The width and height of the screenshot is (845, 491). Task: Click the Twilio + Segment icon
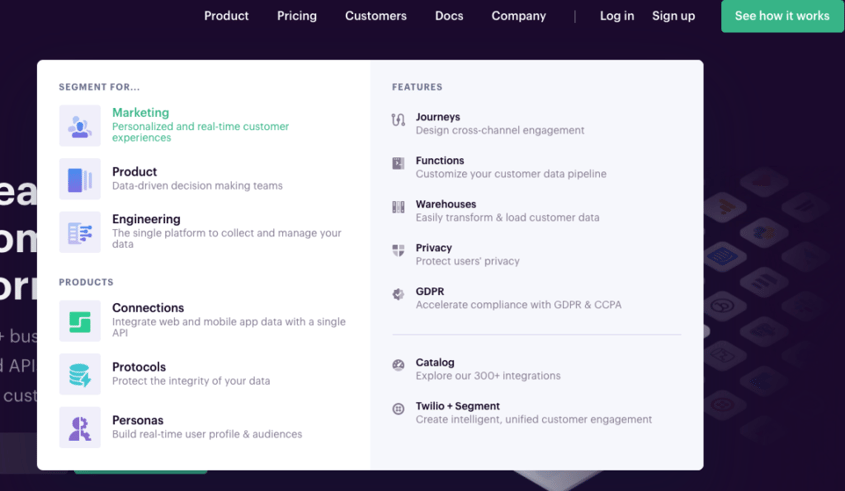[x=398, y=409]
